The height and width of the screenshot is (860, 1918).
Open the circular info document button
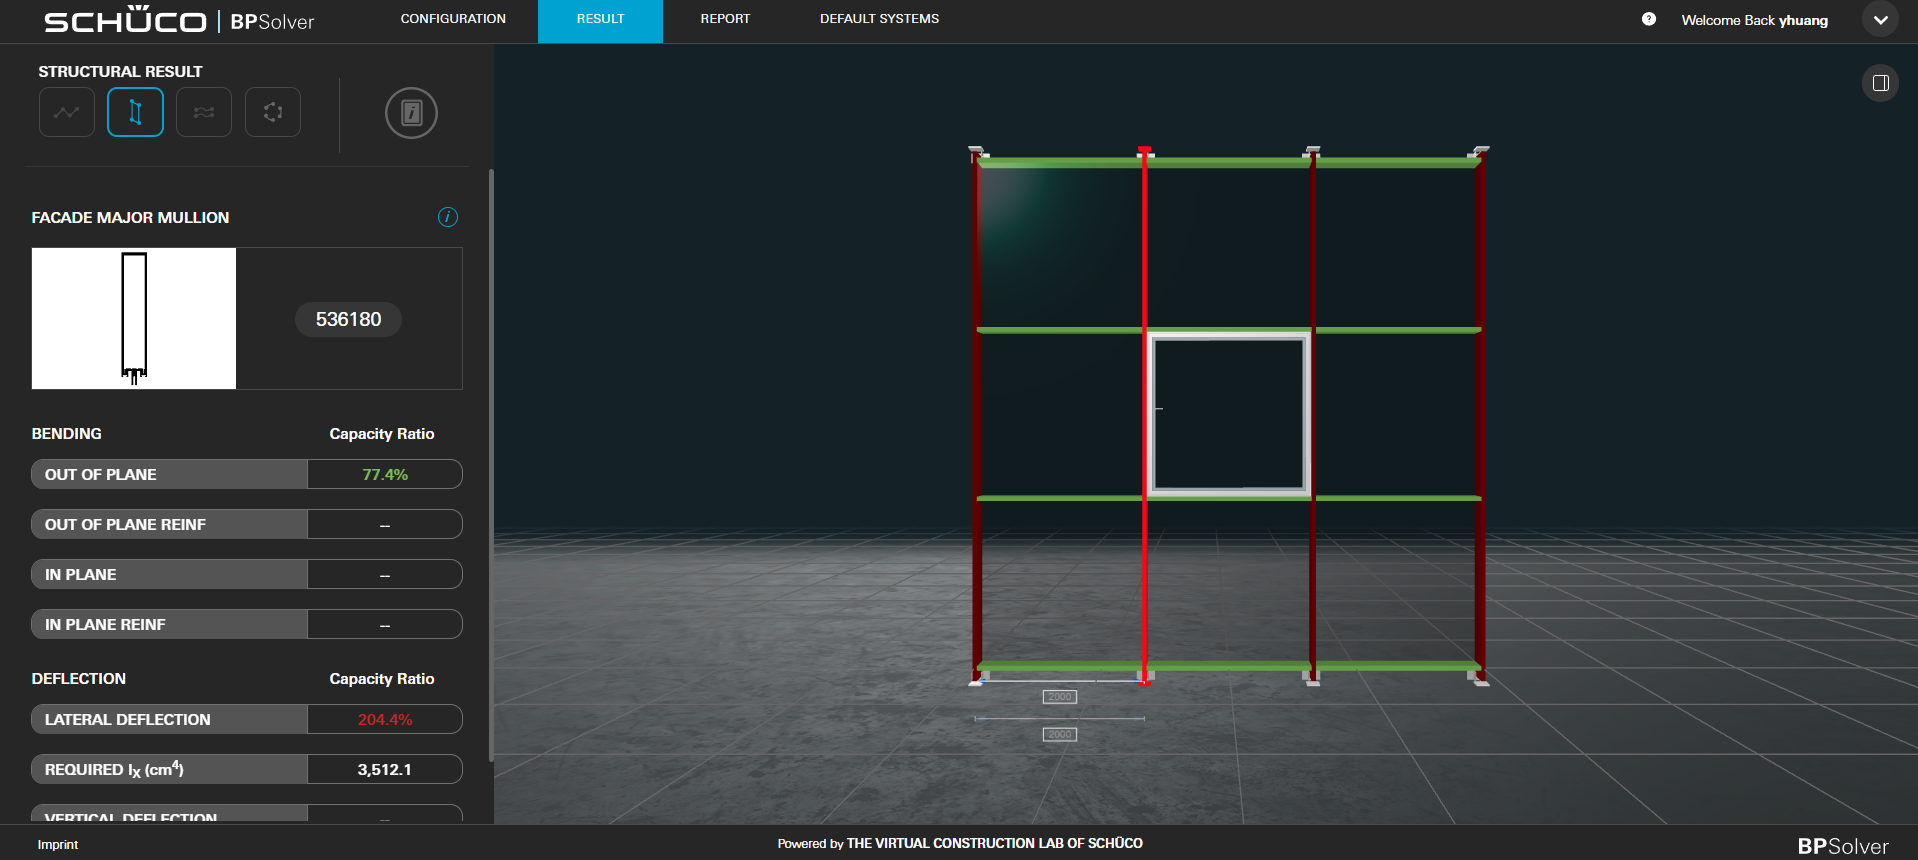(x=411, y=113)
